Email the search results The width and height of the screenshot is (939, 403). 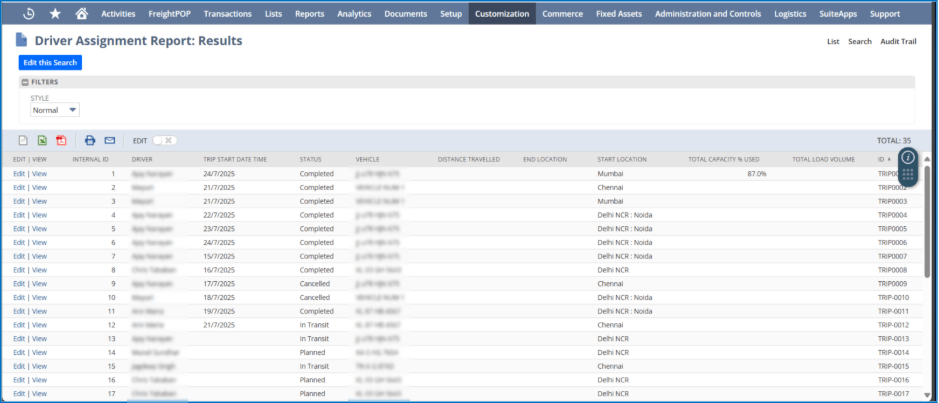click(110, 141)
